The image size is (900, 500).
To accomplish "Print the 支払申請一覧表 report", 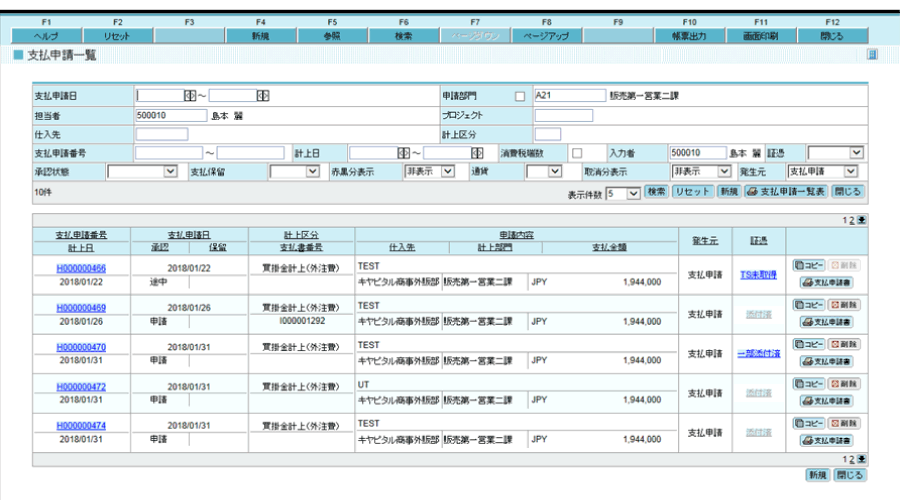I will (x=786, y=192).
